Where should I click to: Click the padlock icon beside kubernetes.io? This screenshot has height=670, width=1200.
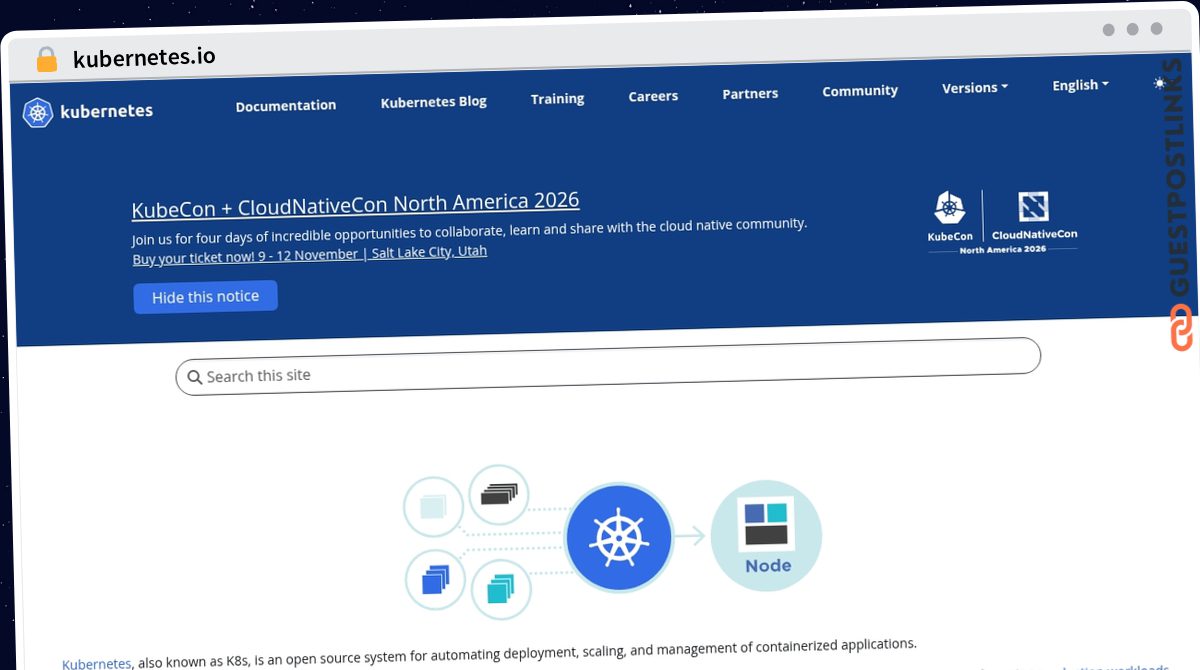[47, 59]
